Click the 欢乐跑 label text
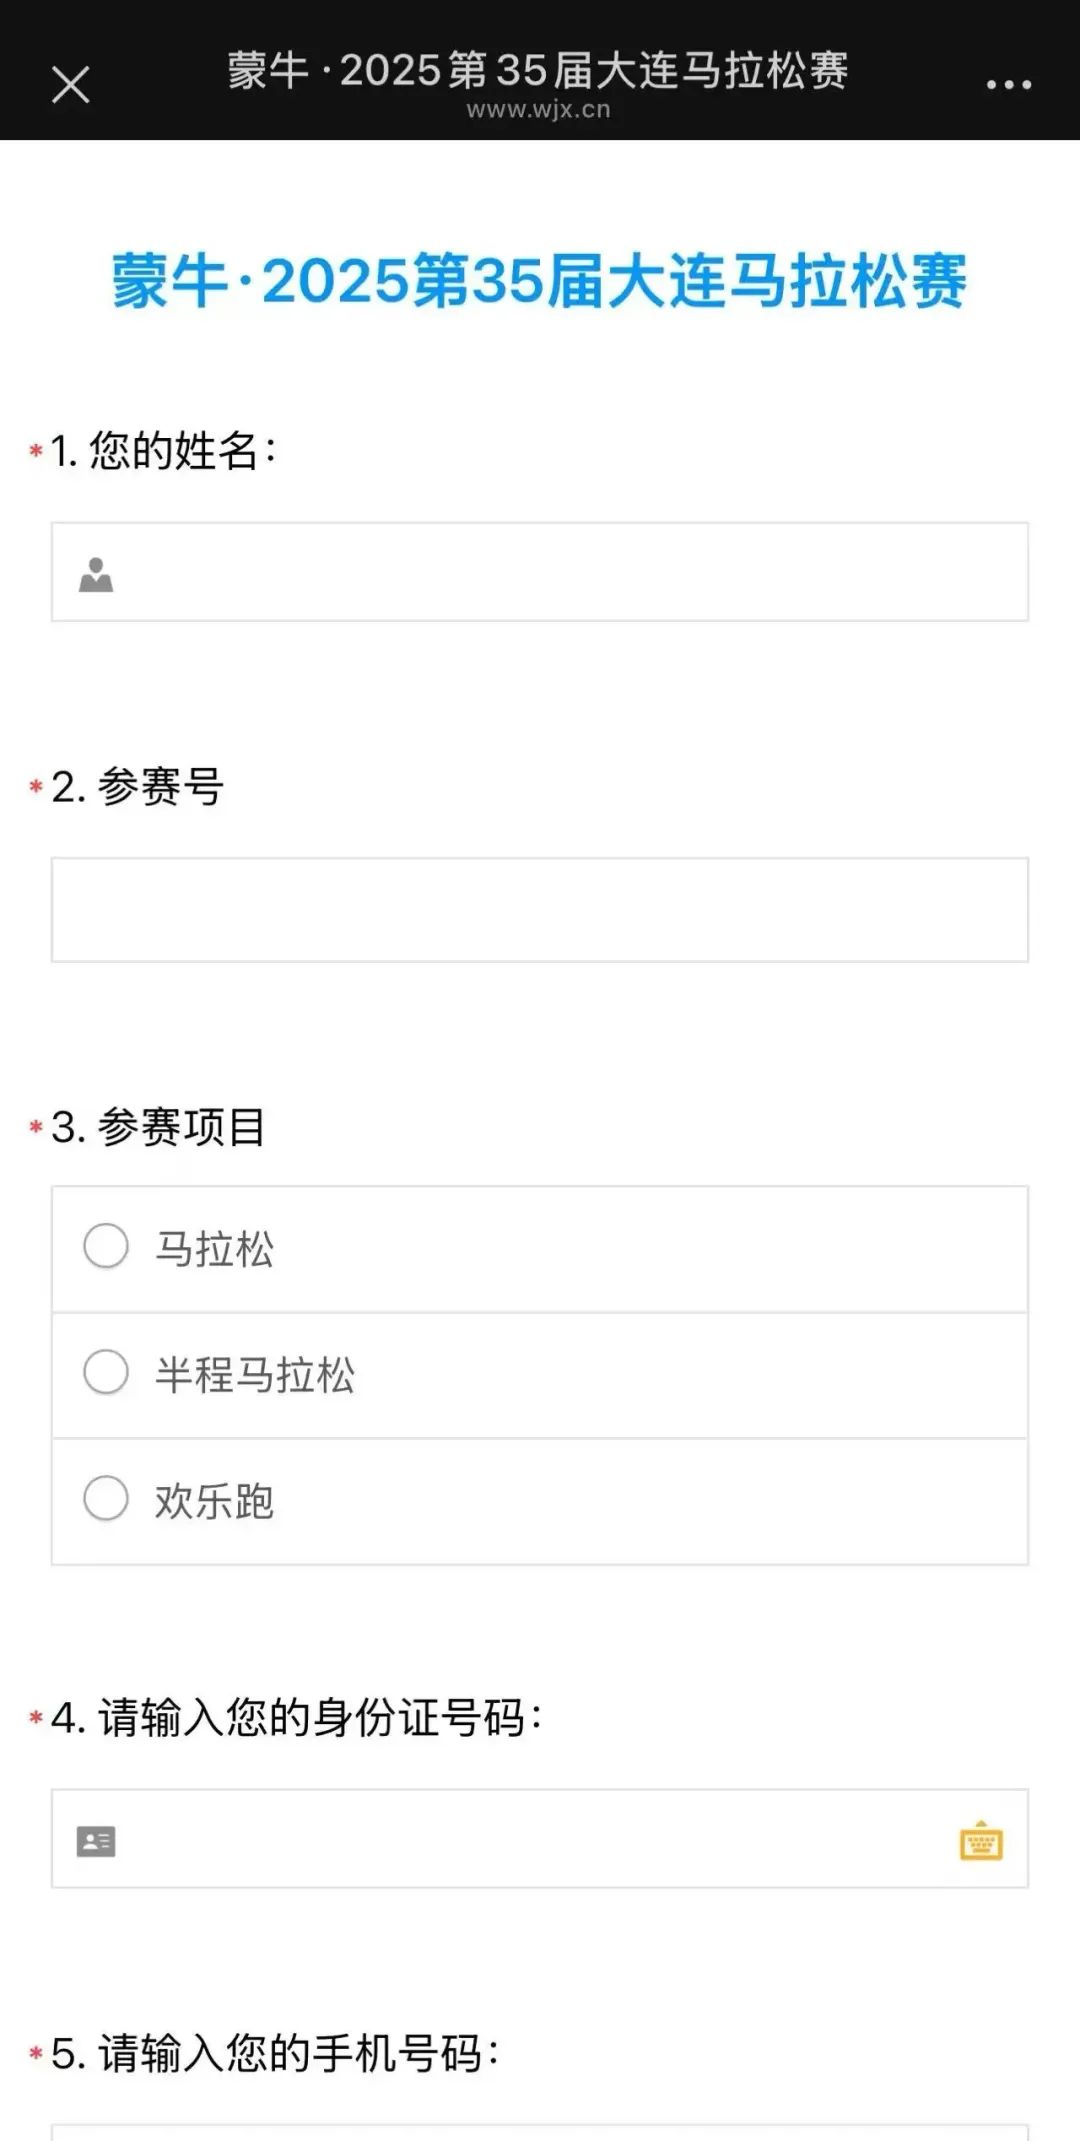 (x=214, y=1501)
